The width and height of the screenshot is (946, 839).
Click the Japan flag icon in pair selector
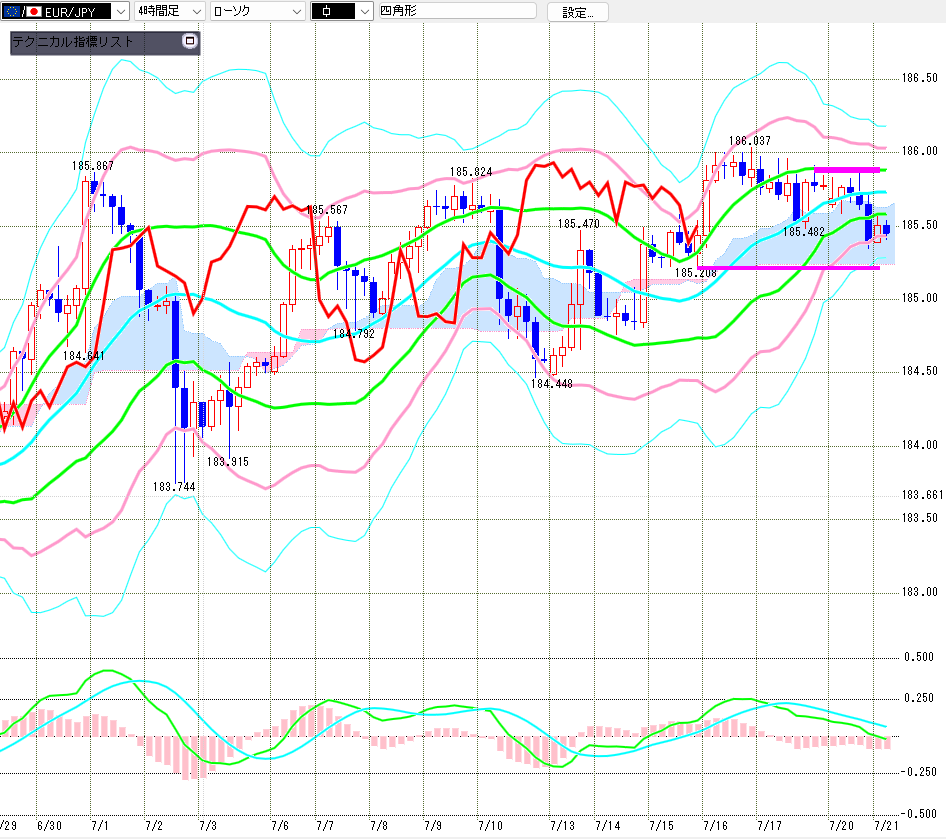(x=33, y=11)
